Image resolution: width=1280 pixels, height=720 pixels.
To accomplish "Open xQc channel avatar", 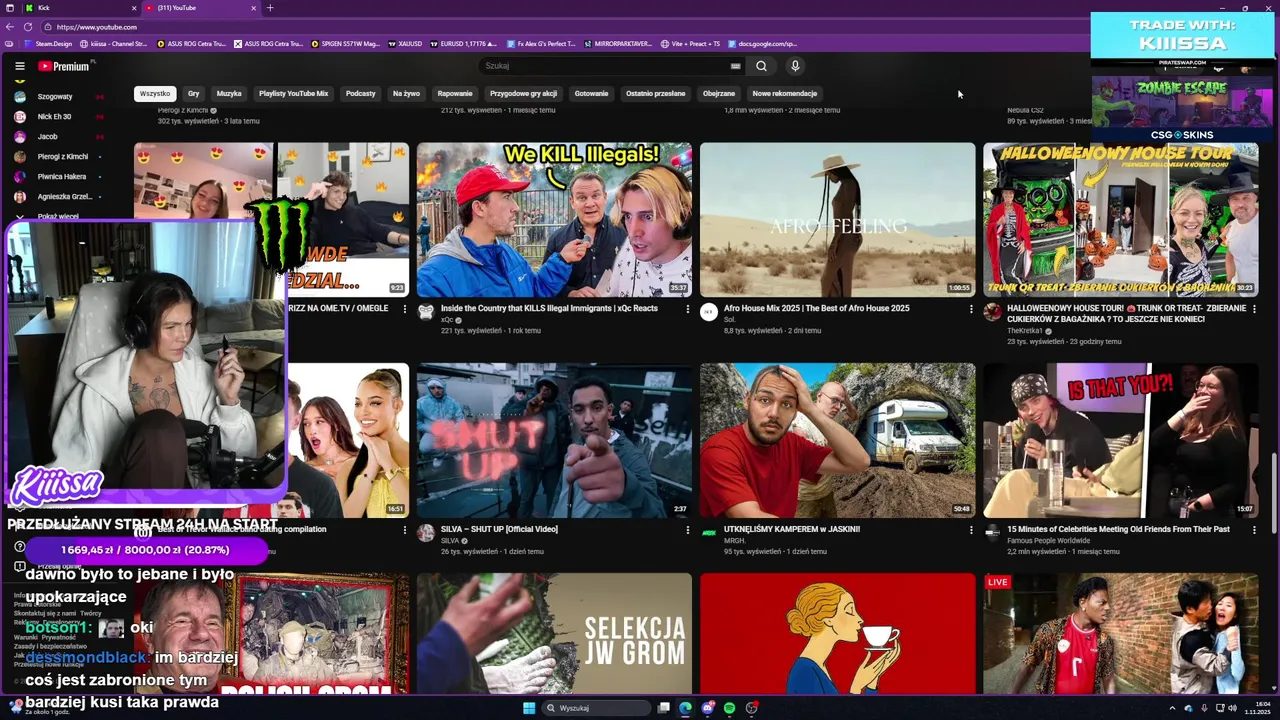I will point(426,312).
